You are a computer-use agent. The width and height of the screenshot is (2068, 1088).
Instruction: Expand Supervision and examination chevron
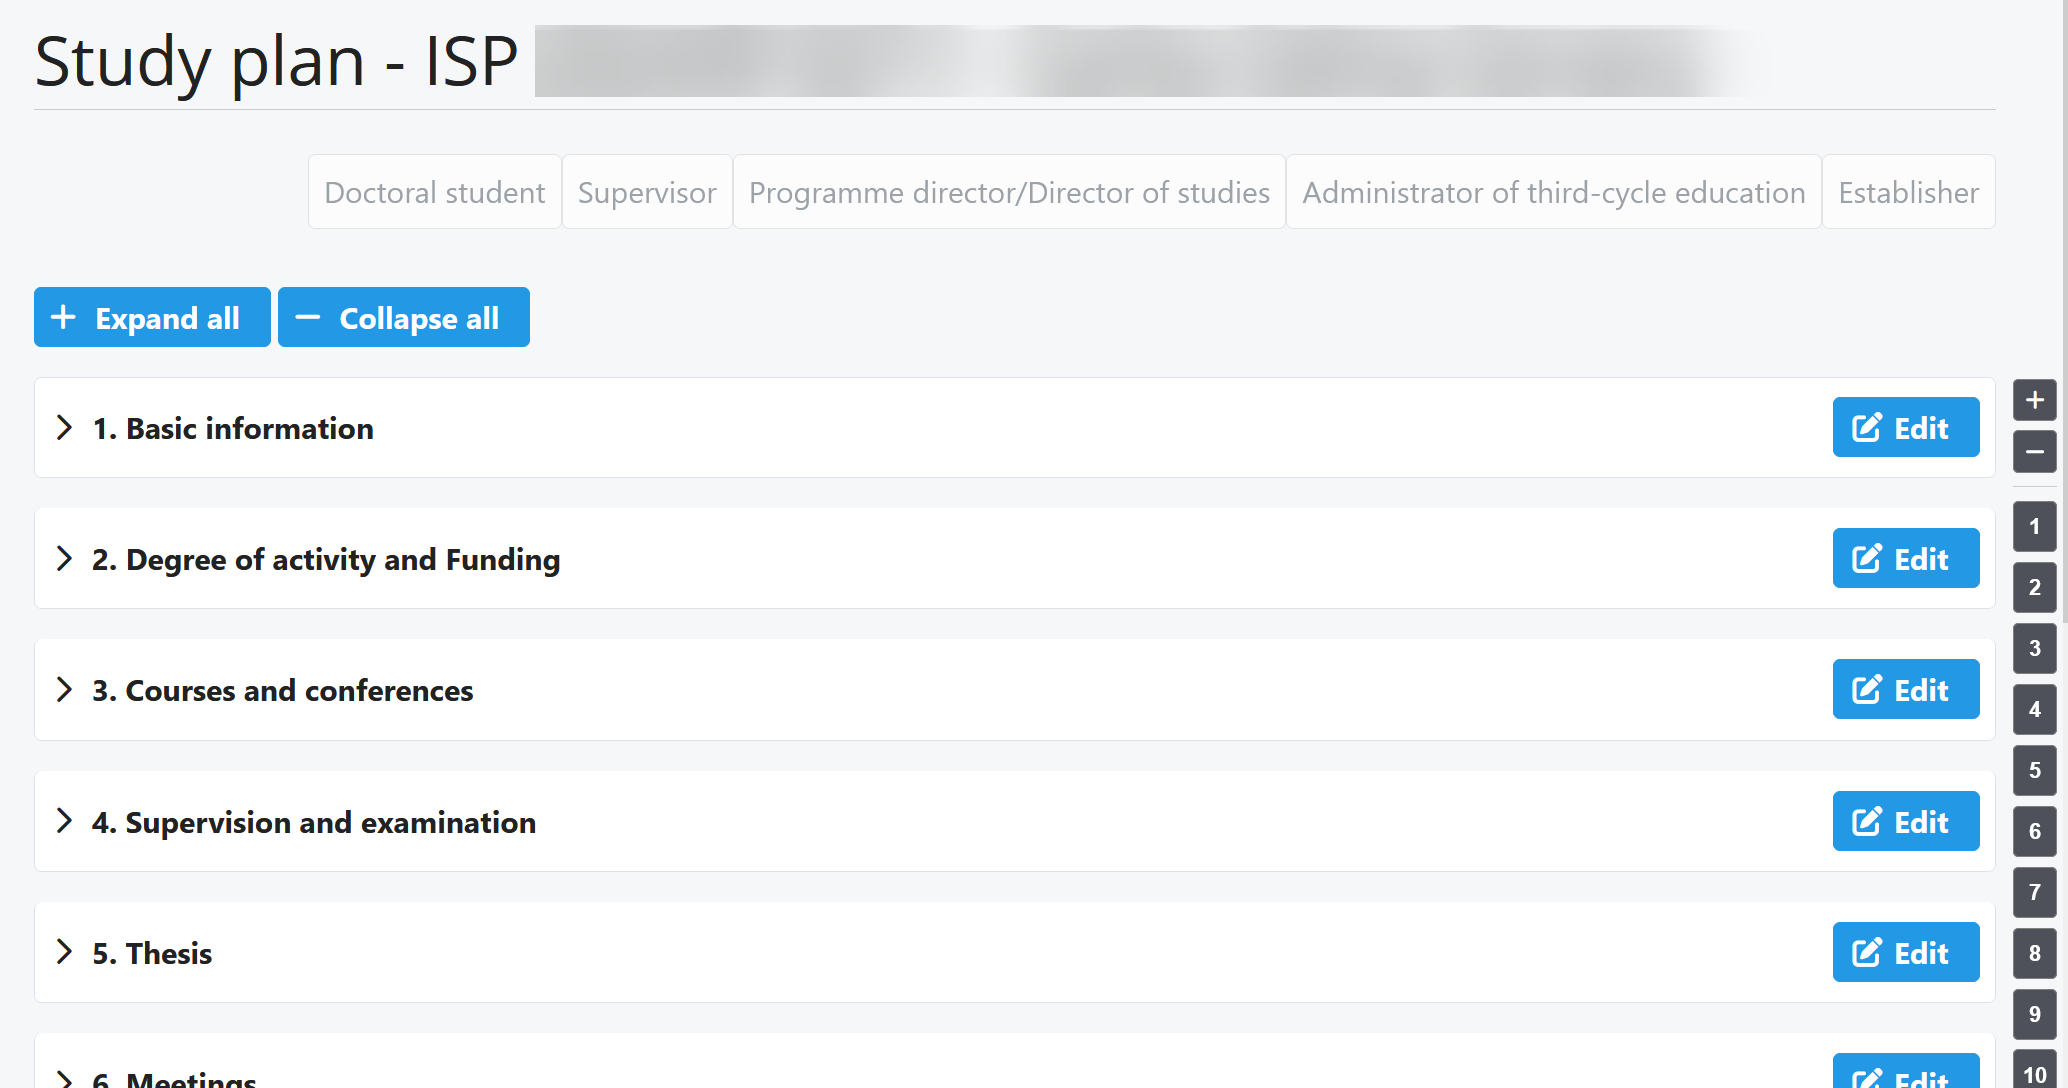pyautogui.click(x=65, y=821)
